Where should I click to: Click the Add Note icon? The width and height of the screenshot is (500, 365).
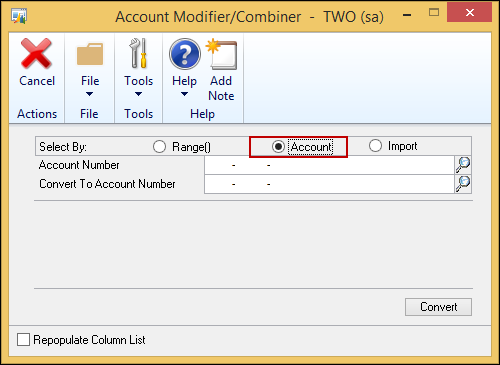[221, 54]
